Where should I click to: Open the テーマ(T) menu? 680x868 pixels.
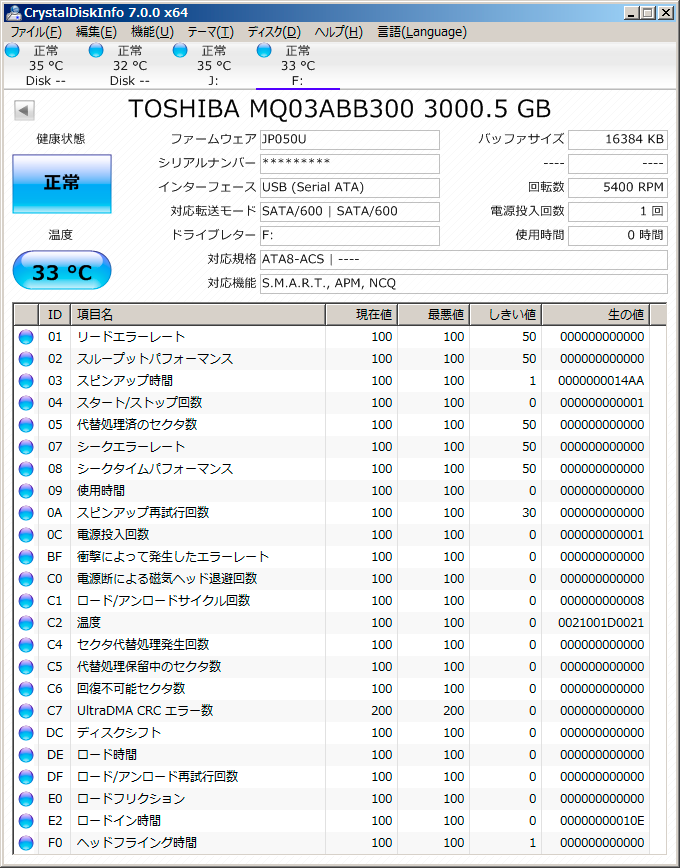tap(210, 32)
